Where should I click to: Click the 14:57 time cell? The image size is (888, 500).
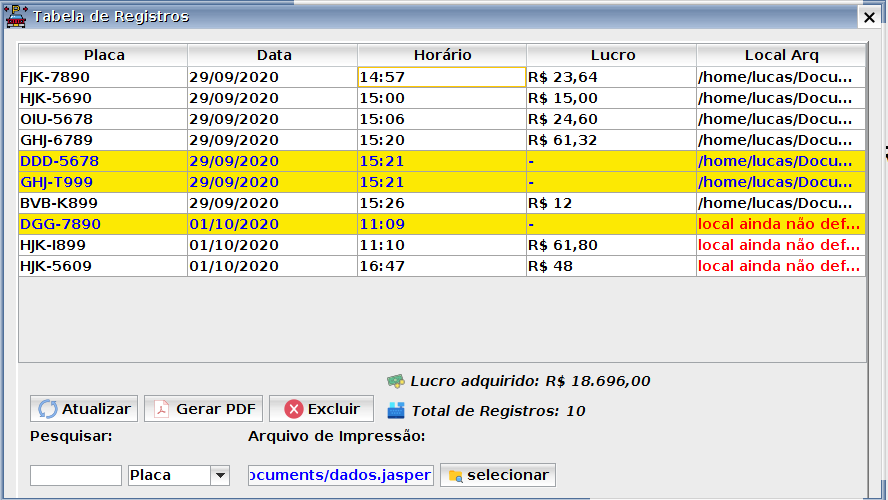pos(442,77)
